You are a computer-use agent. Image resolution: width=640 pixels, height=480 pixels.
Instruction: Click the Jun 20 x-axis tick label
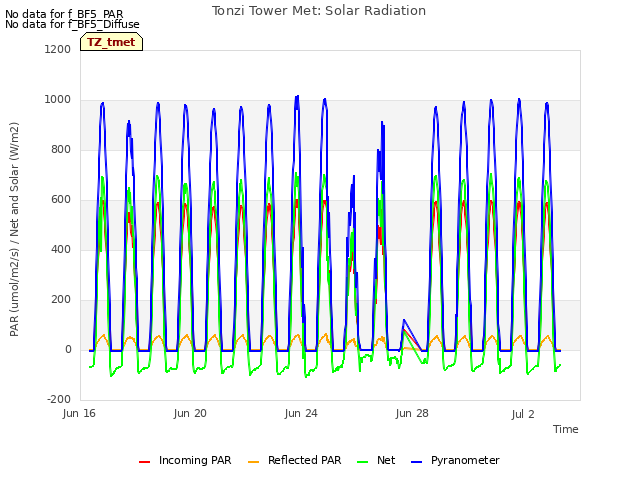tap(190, 413)
